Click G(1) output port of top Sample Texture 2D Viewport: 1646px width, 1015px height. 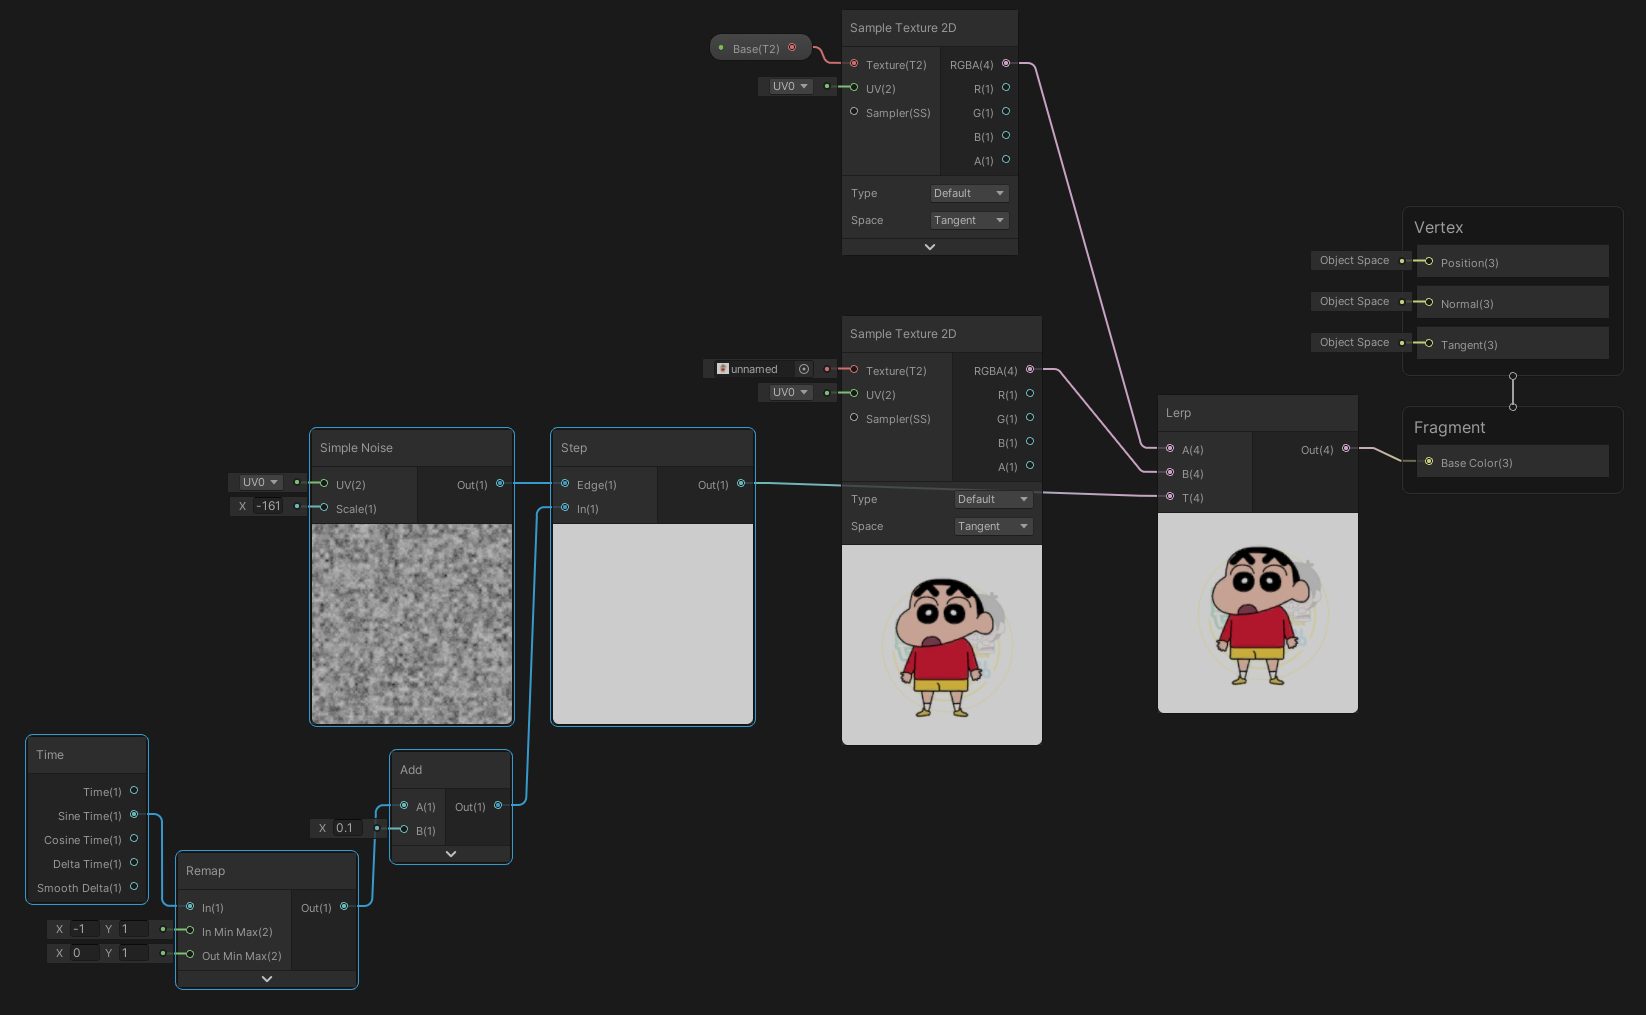point(1006,112)
